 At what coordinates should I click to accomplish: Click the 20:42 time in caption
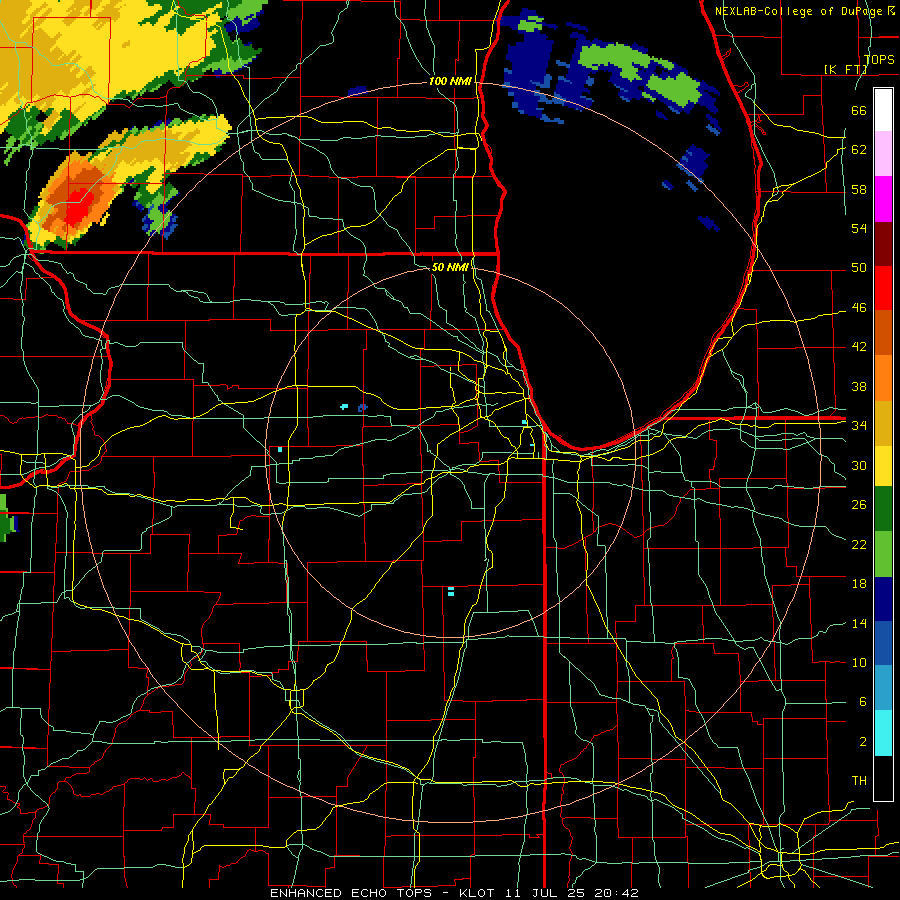point(616,893)
